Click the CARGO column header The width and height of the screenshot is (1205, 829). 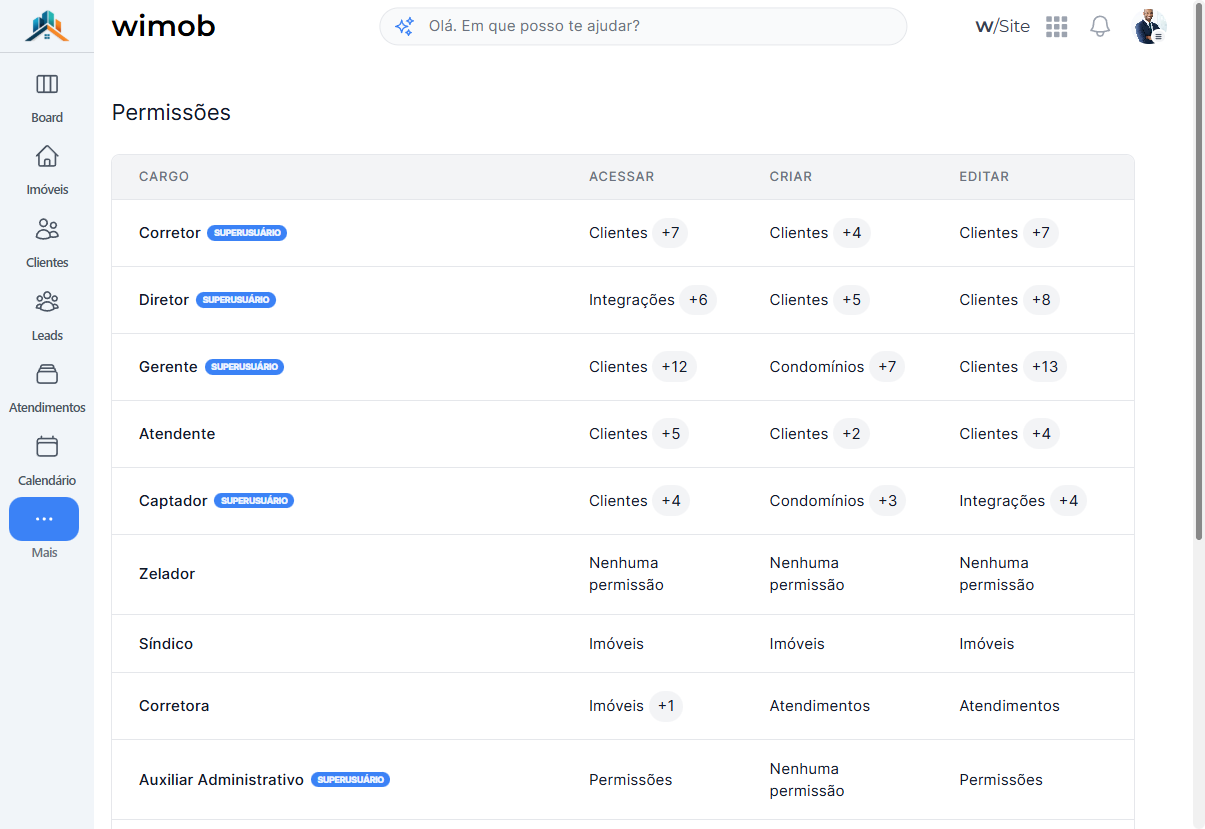(x=164, y=177)
